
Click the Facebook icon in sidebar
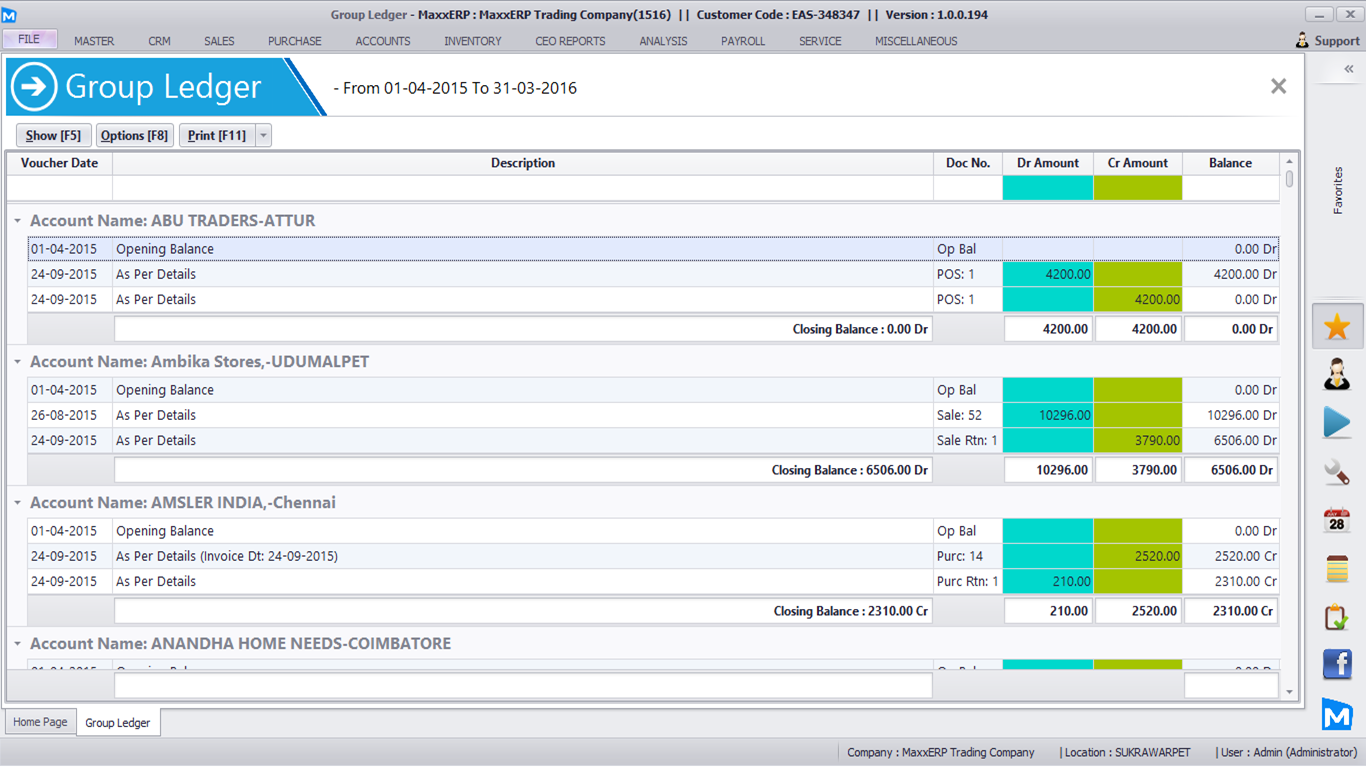[1337, 664]
